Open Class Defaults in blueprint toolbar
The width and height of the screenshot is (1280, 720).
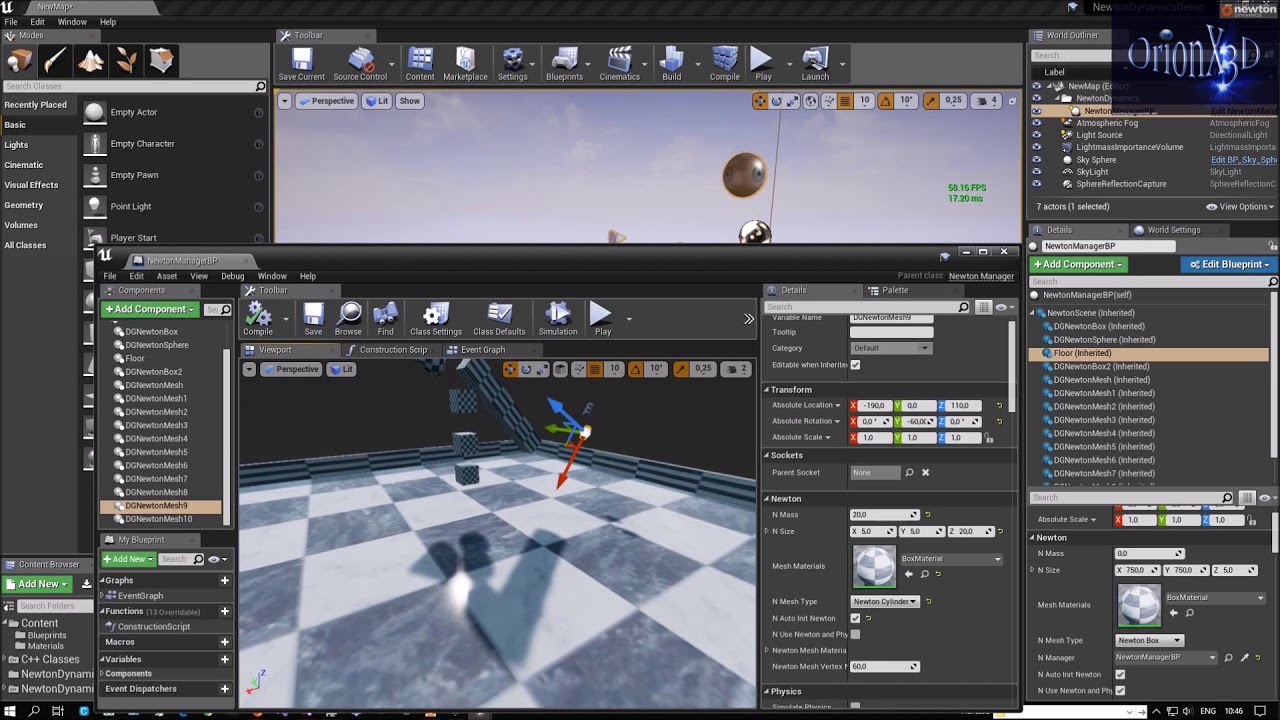point(499,319)
